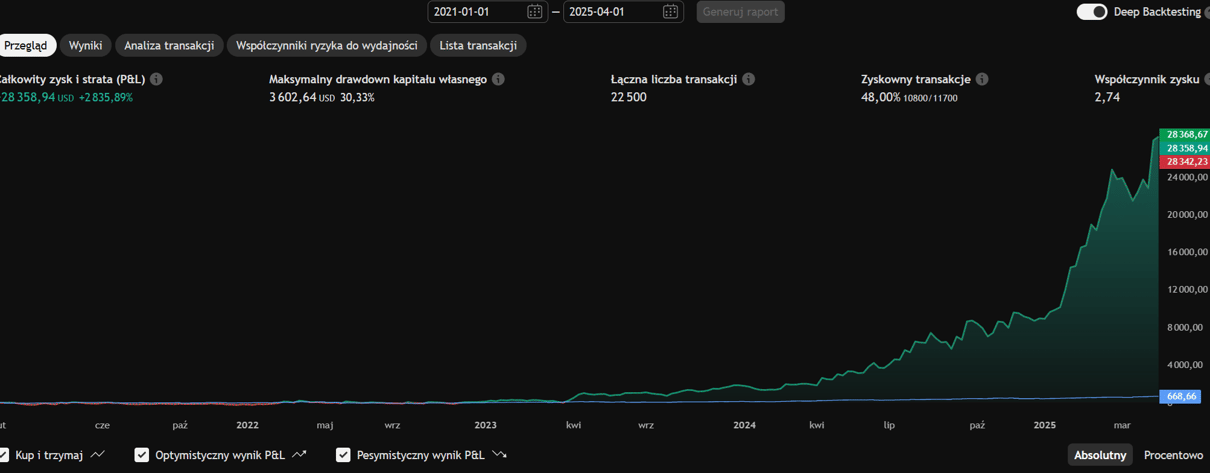Open the end date calendar picker icon
The width and height of the screenshot is (1210, 473).
pos(670,12)
